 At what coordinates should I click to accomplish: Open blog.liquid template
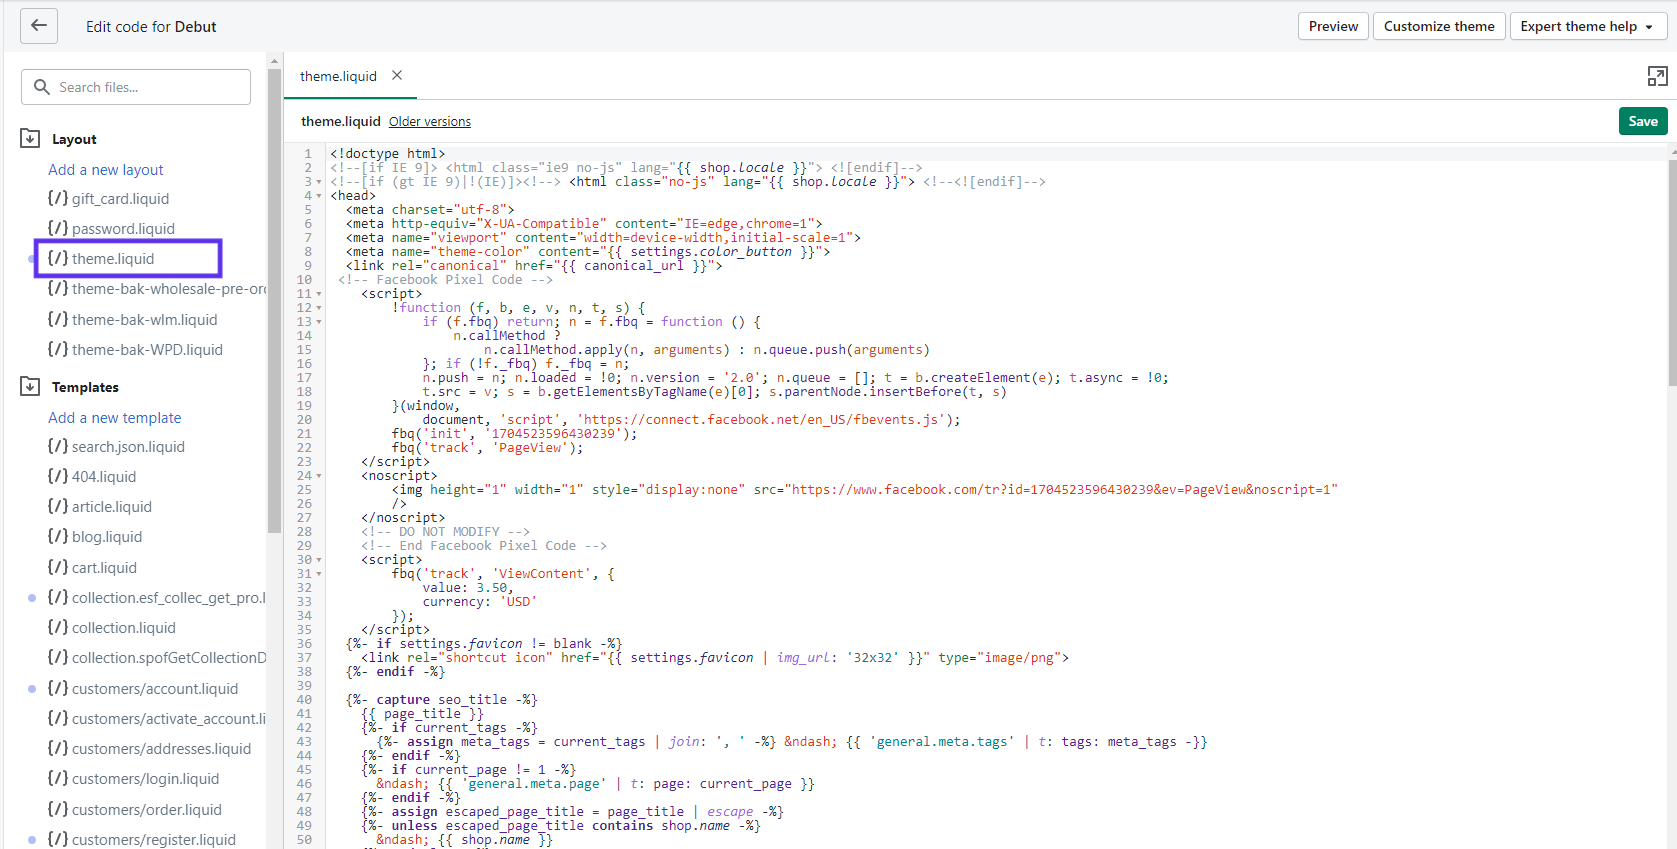94,537
